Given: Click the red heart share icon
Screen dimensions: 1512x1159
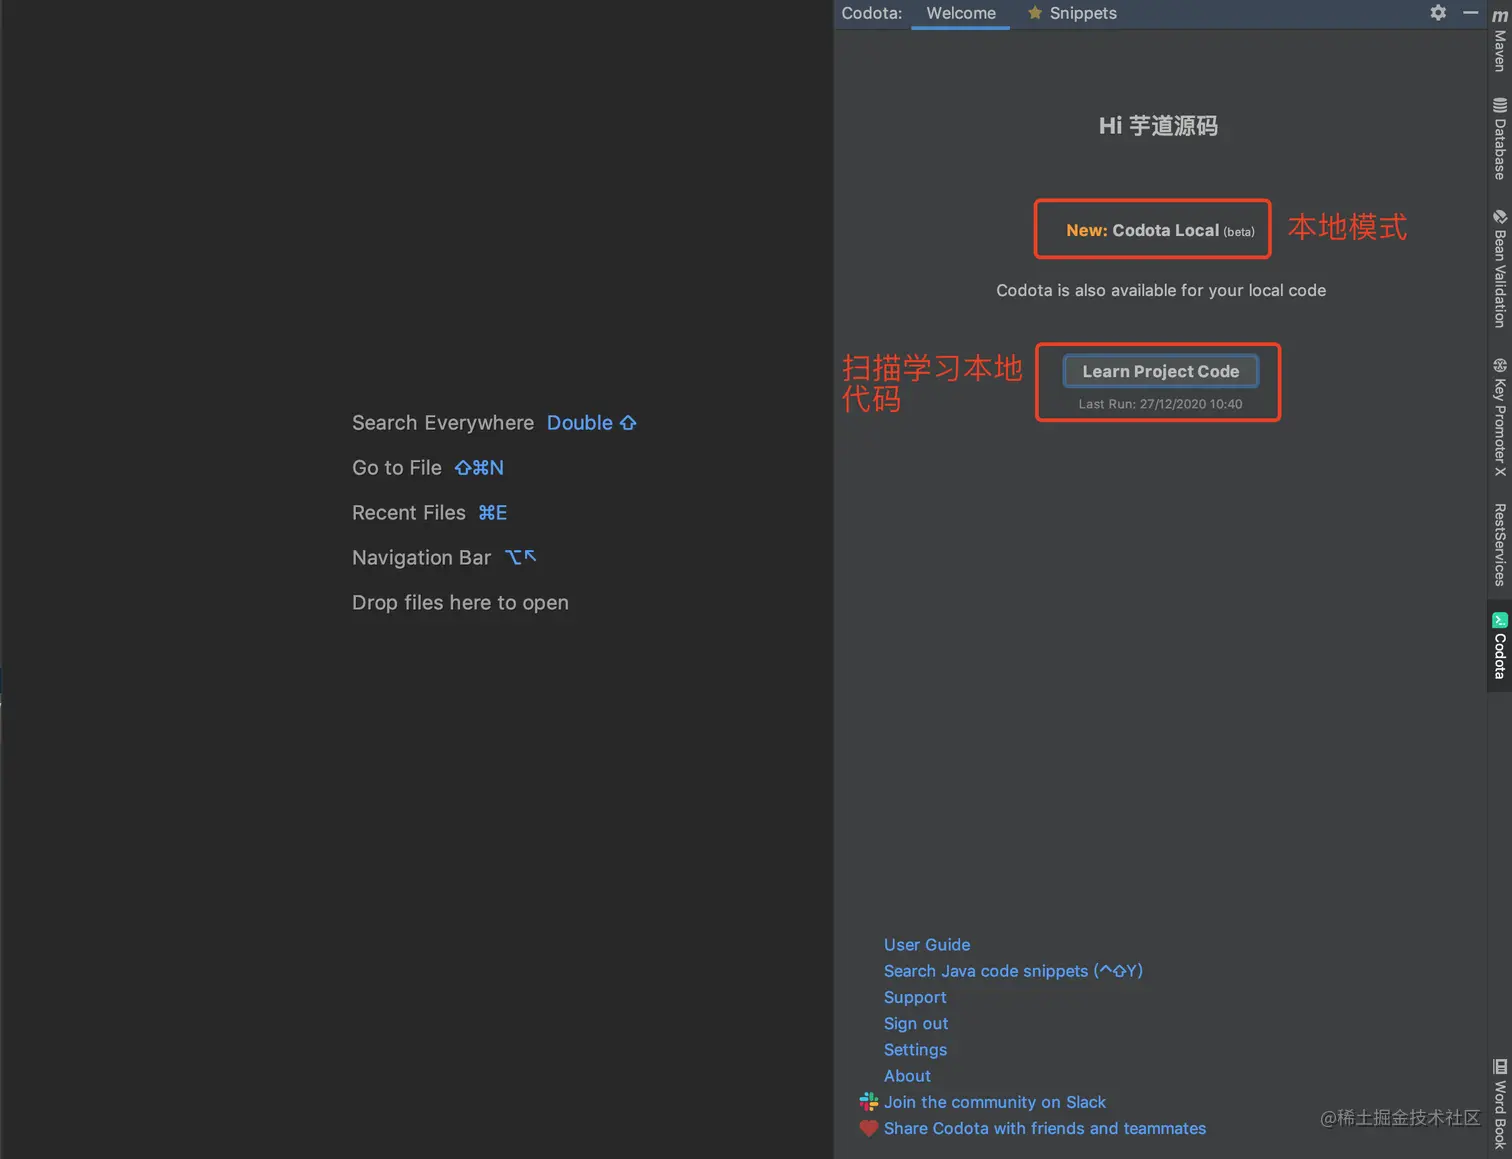Looking at the screenshot, I should tap(869, 1128).
